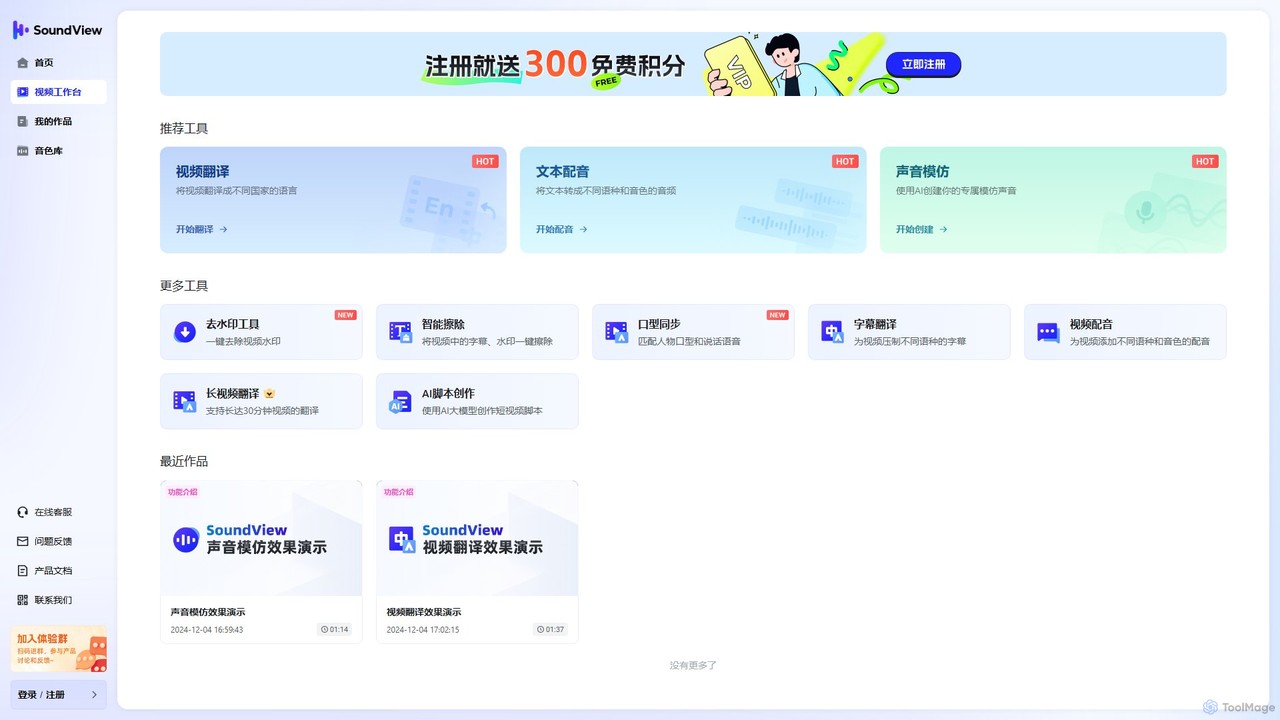Open the 声音模仿 tool card
Image resolution: width=1280 pixels, height=720 pixels.
click(x=1053, y=200)
